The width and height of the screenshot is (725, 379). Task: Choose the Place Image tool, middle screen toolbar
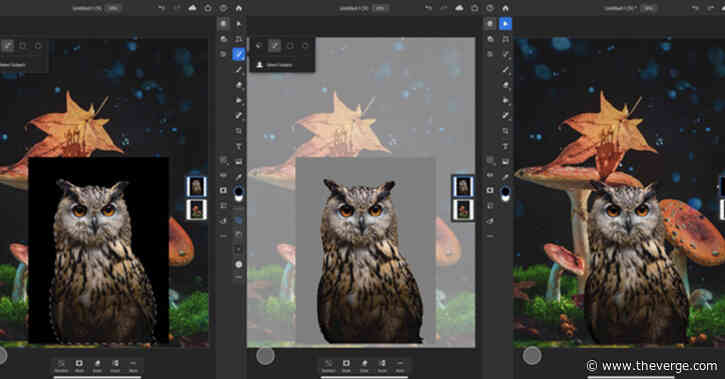(239, 162)
